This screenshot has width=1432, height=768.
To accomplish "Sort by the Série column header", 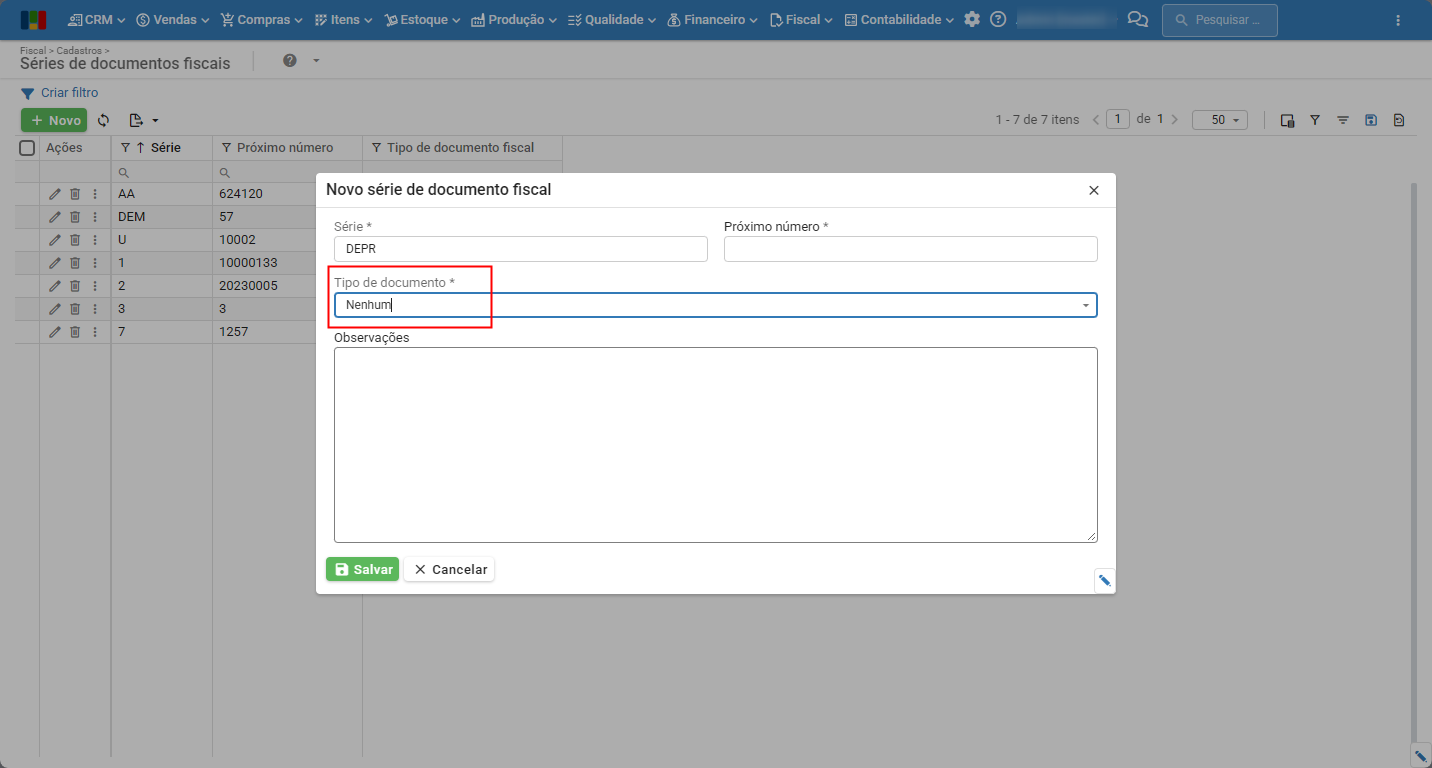I will (166, 148).
